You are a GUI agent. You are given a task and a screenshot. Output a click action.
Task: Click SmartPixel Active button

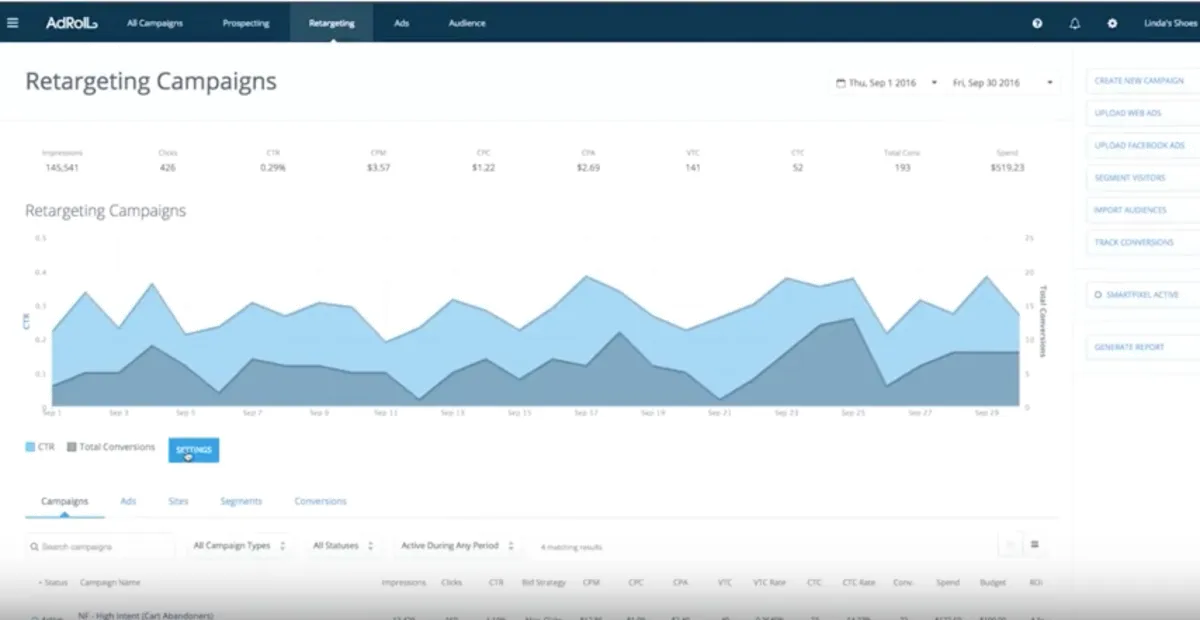pyautogui.click(x=1142, y=295)
